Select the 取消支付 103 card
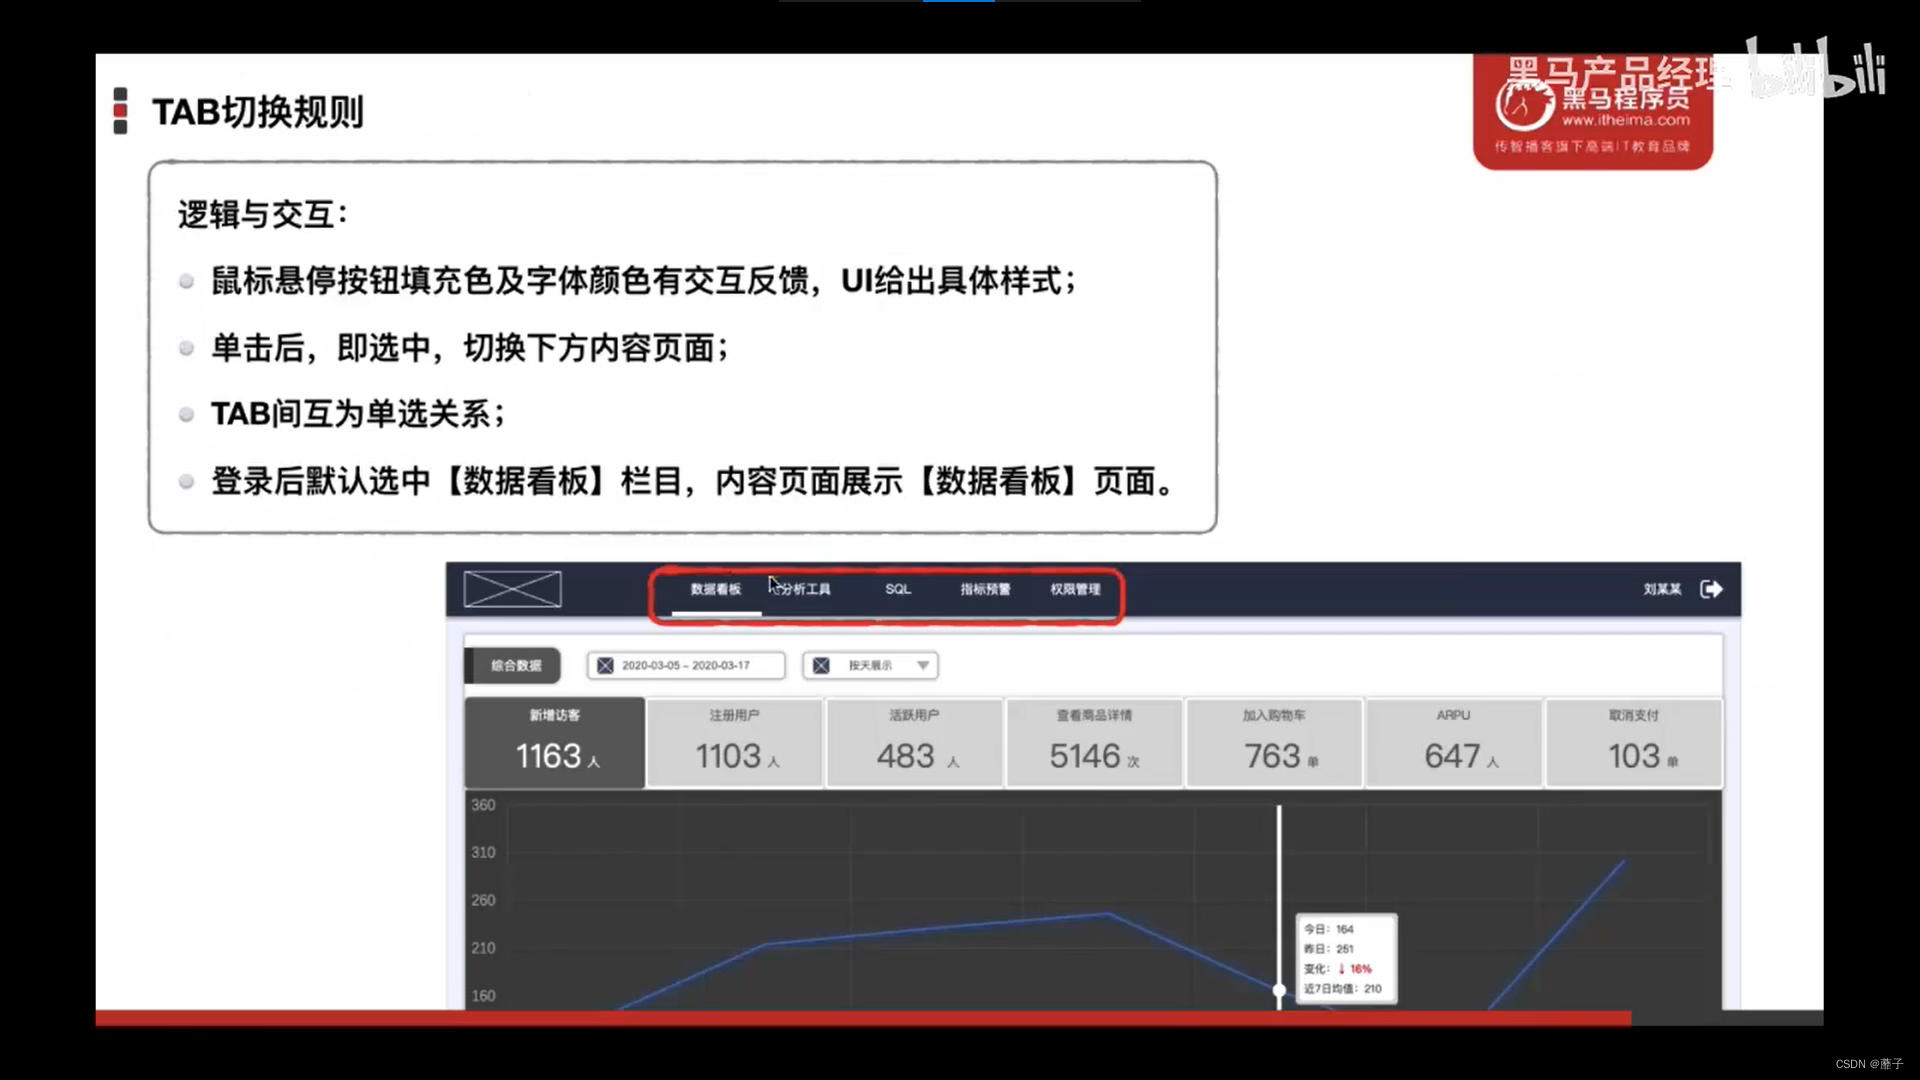1920x1080 pixels. [x=1634, y=743]
